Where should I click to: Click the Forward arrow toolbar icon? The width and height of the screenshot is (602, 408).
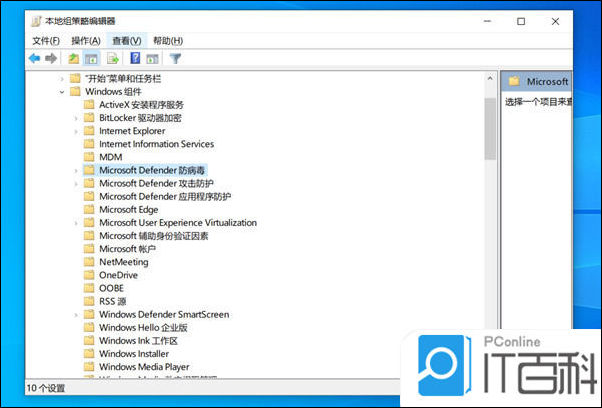click(51, 58)
